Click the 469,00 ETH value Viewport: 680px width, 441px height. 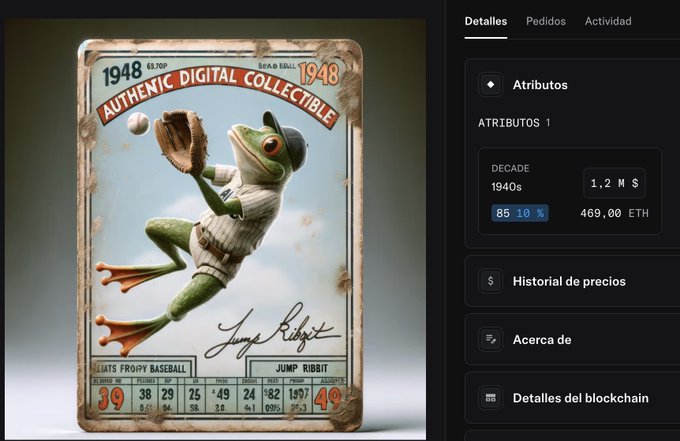pyautogui.click(x=614, y=213)
